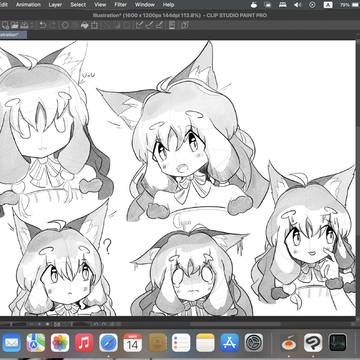360x360 pixels.
Task: Open Photos from the Dock
Action: pyautogui.click(x=60, y=343)
